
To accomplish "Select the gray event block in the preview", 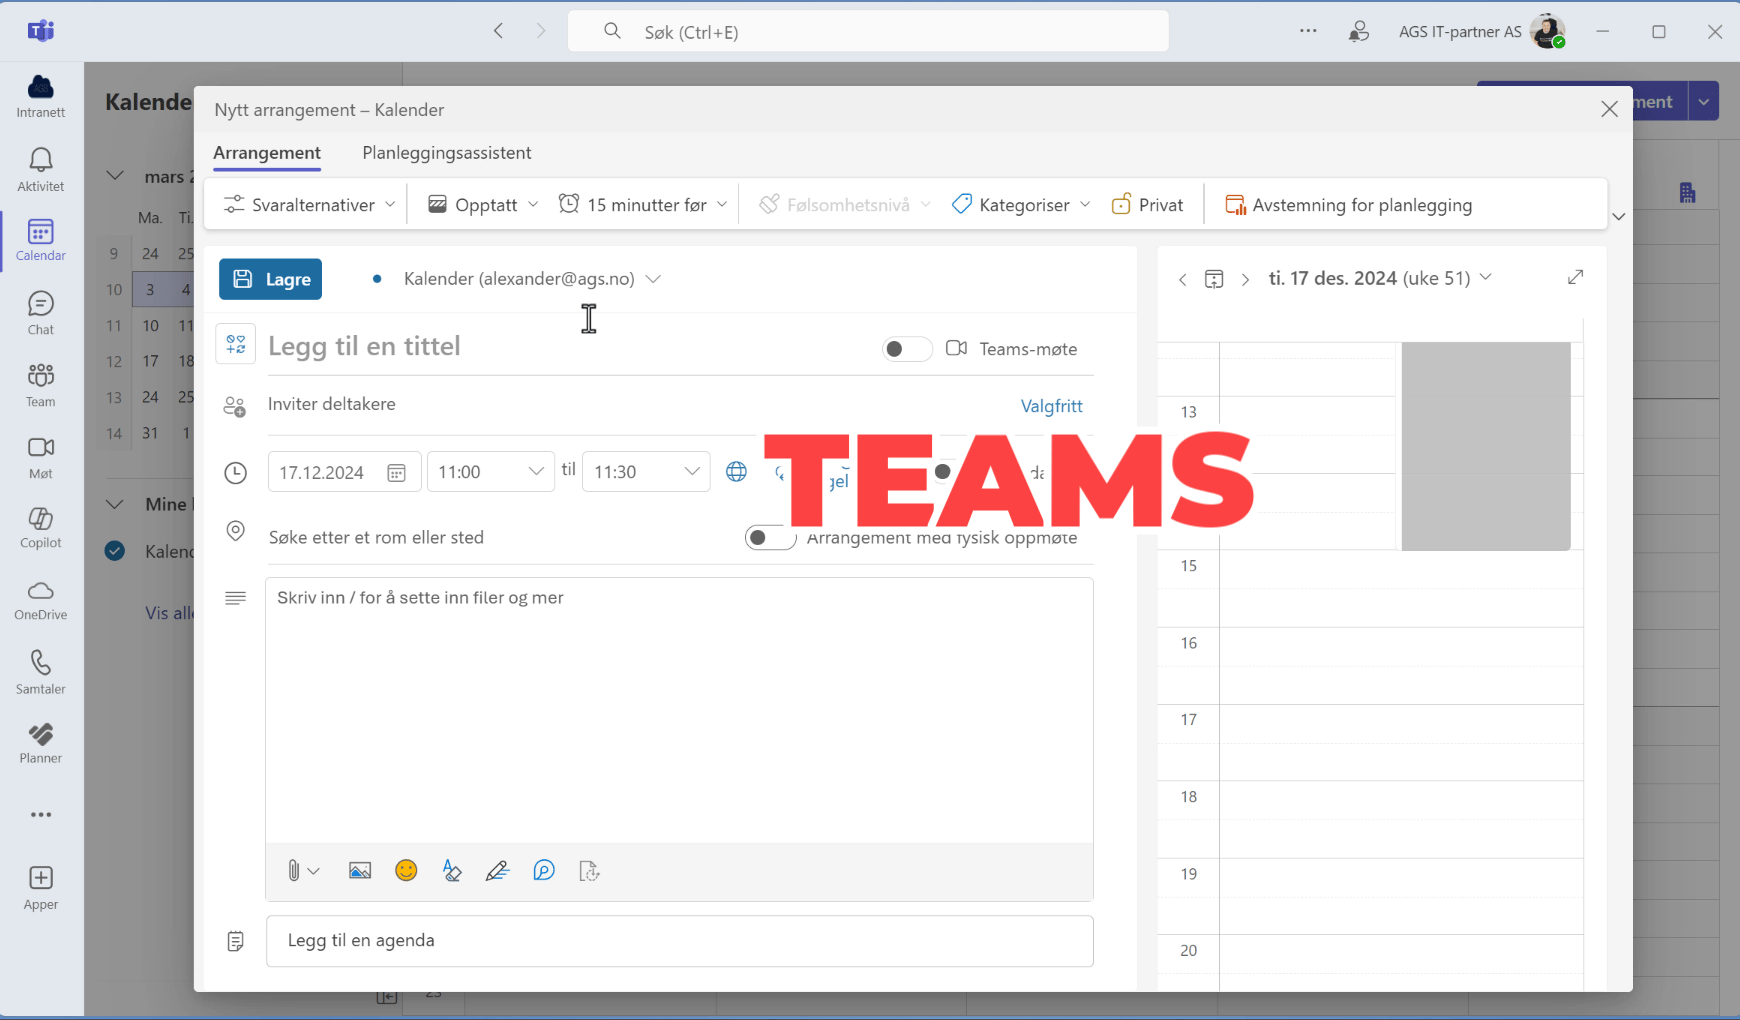I will [1486, 446].
